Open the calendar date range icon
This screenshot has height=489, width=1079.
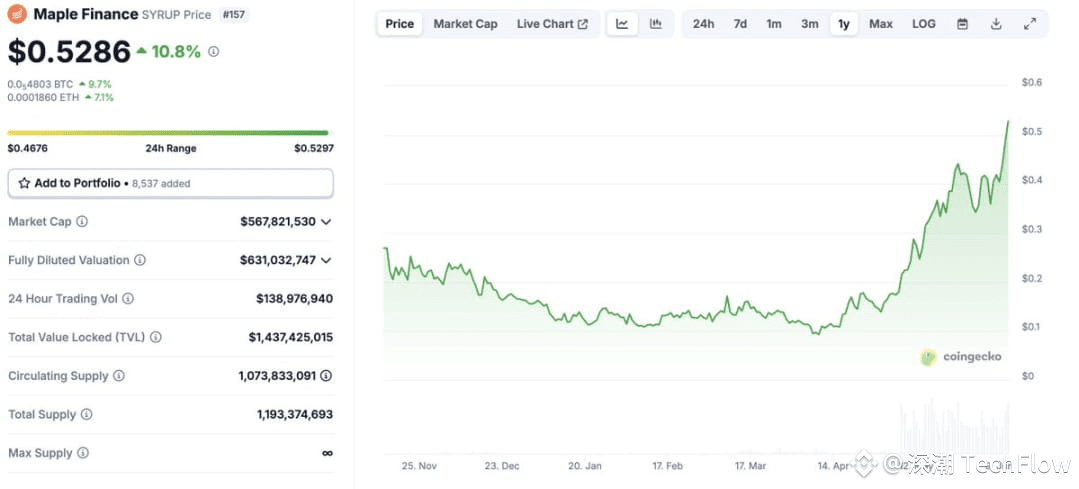coord(963,24)
